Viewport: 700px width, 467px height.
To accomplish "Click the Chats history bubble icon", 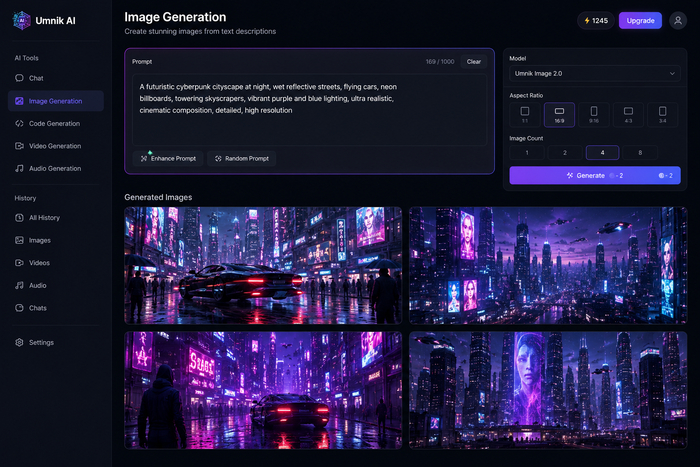I will point(19,308).
